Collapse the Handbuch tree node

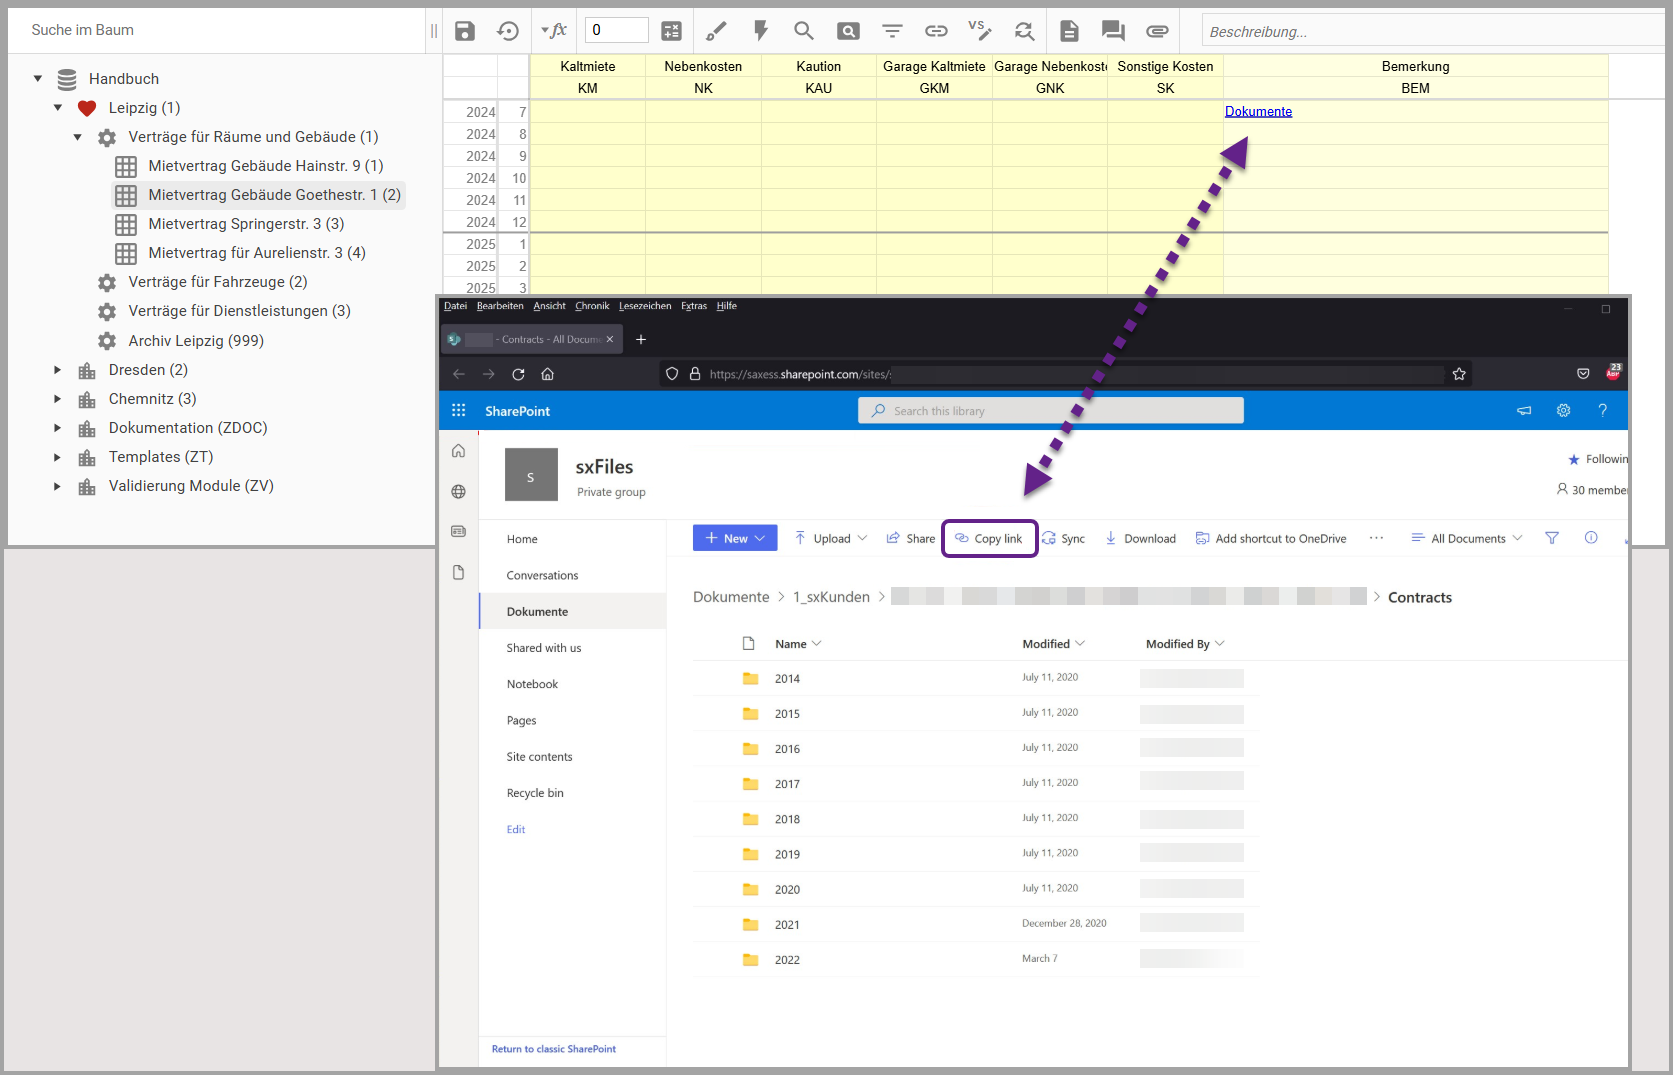click(x=38, y=78)
